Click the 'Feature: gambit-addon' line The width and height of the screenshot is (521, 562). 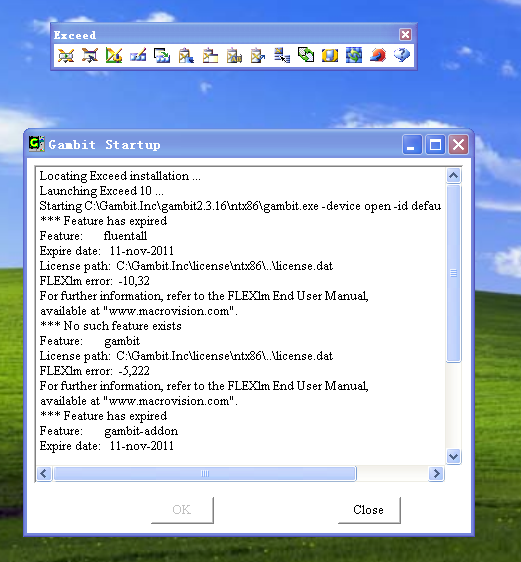pos(109,431)
